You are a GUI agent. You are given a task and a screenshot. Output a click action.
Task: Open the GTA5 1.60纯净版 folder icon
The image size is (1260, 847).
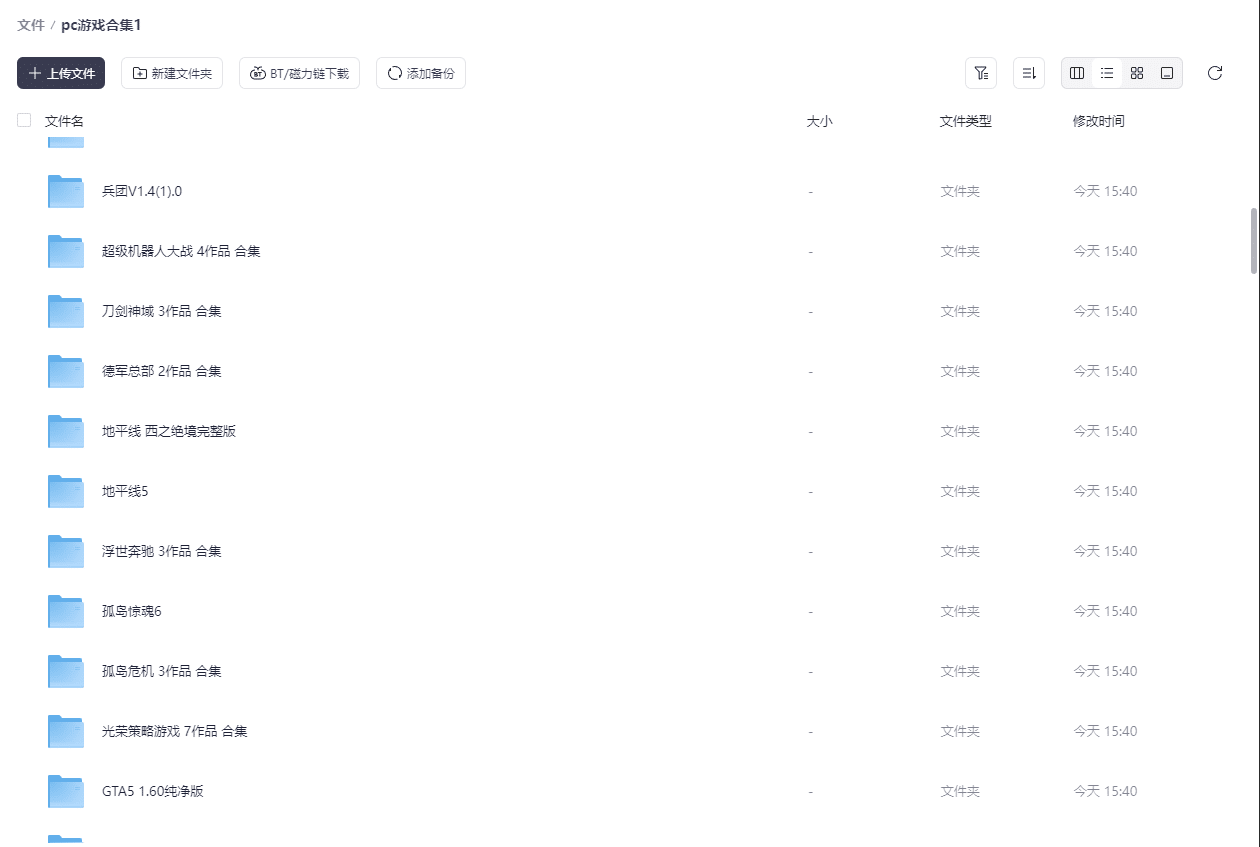(66, 791)
